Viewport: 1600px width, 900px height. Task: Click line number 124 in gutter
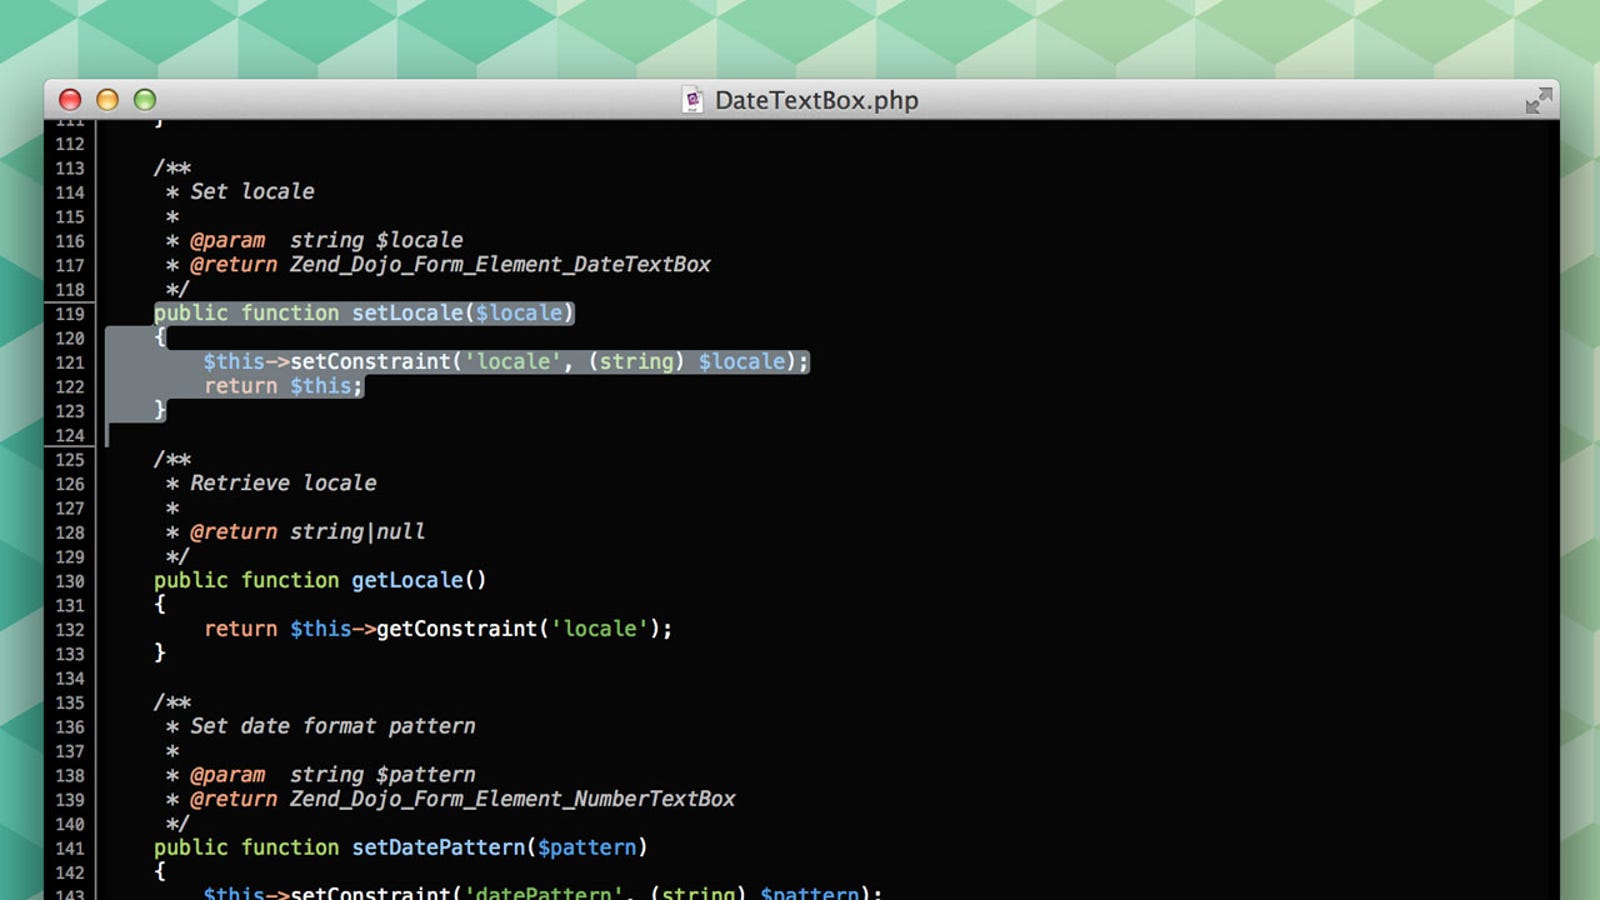tap(70, 435)
